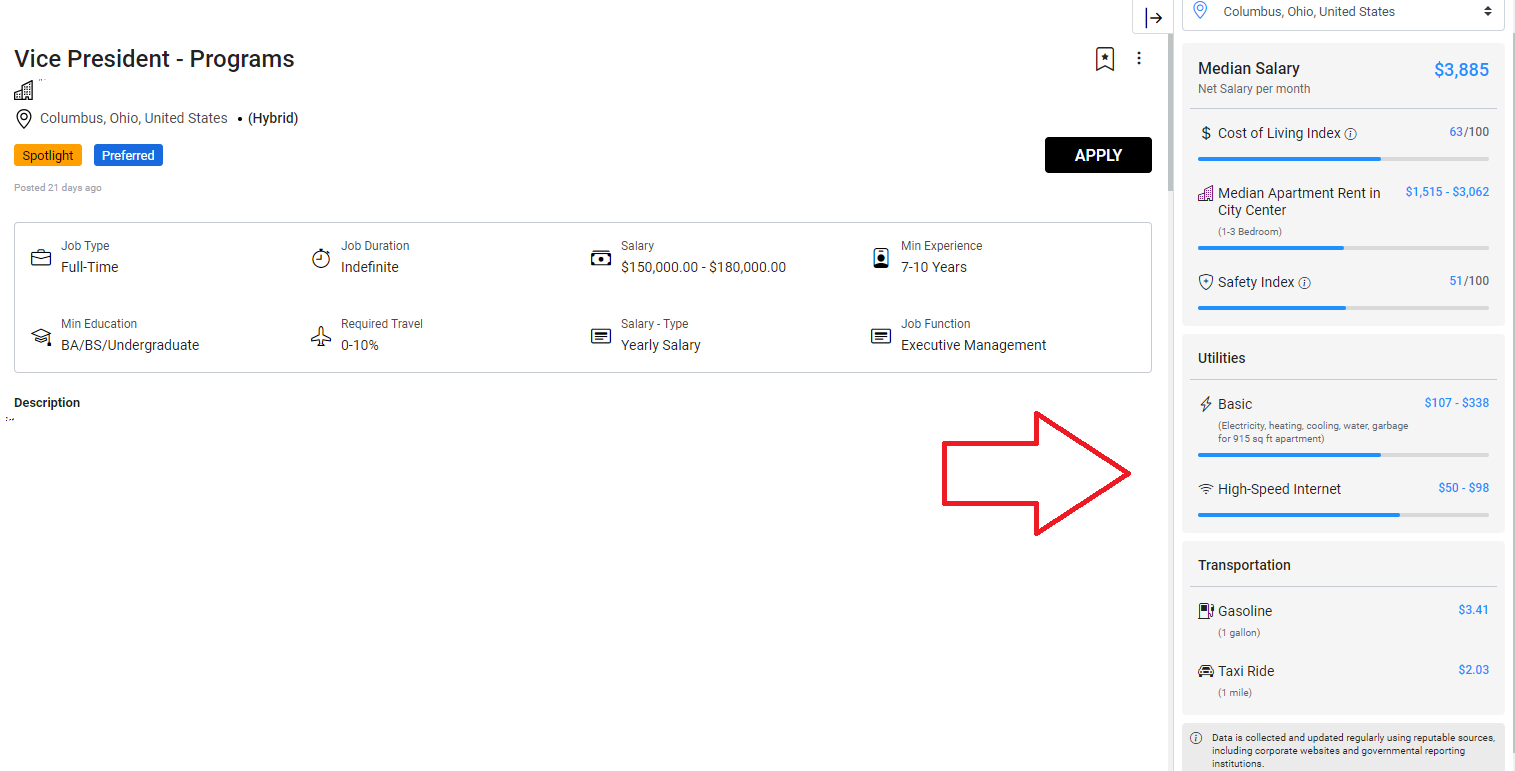Click the job description vertical scrollbar
This screenshot has width=1515, height=771.
tap(1169, 100)
